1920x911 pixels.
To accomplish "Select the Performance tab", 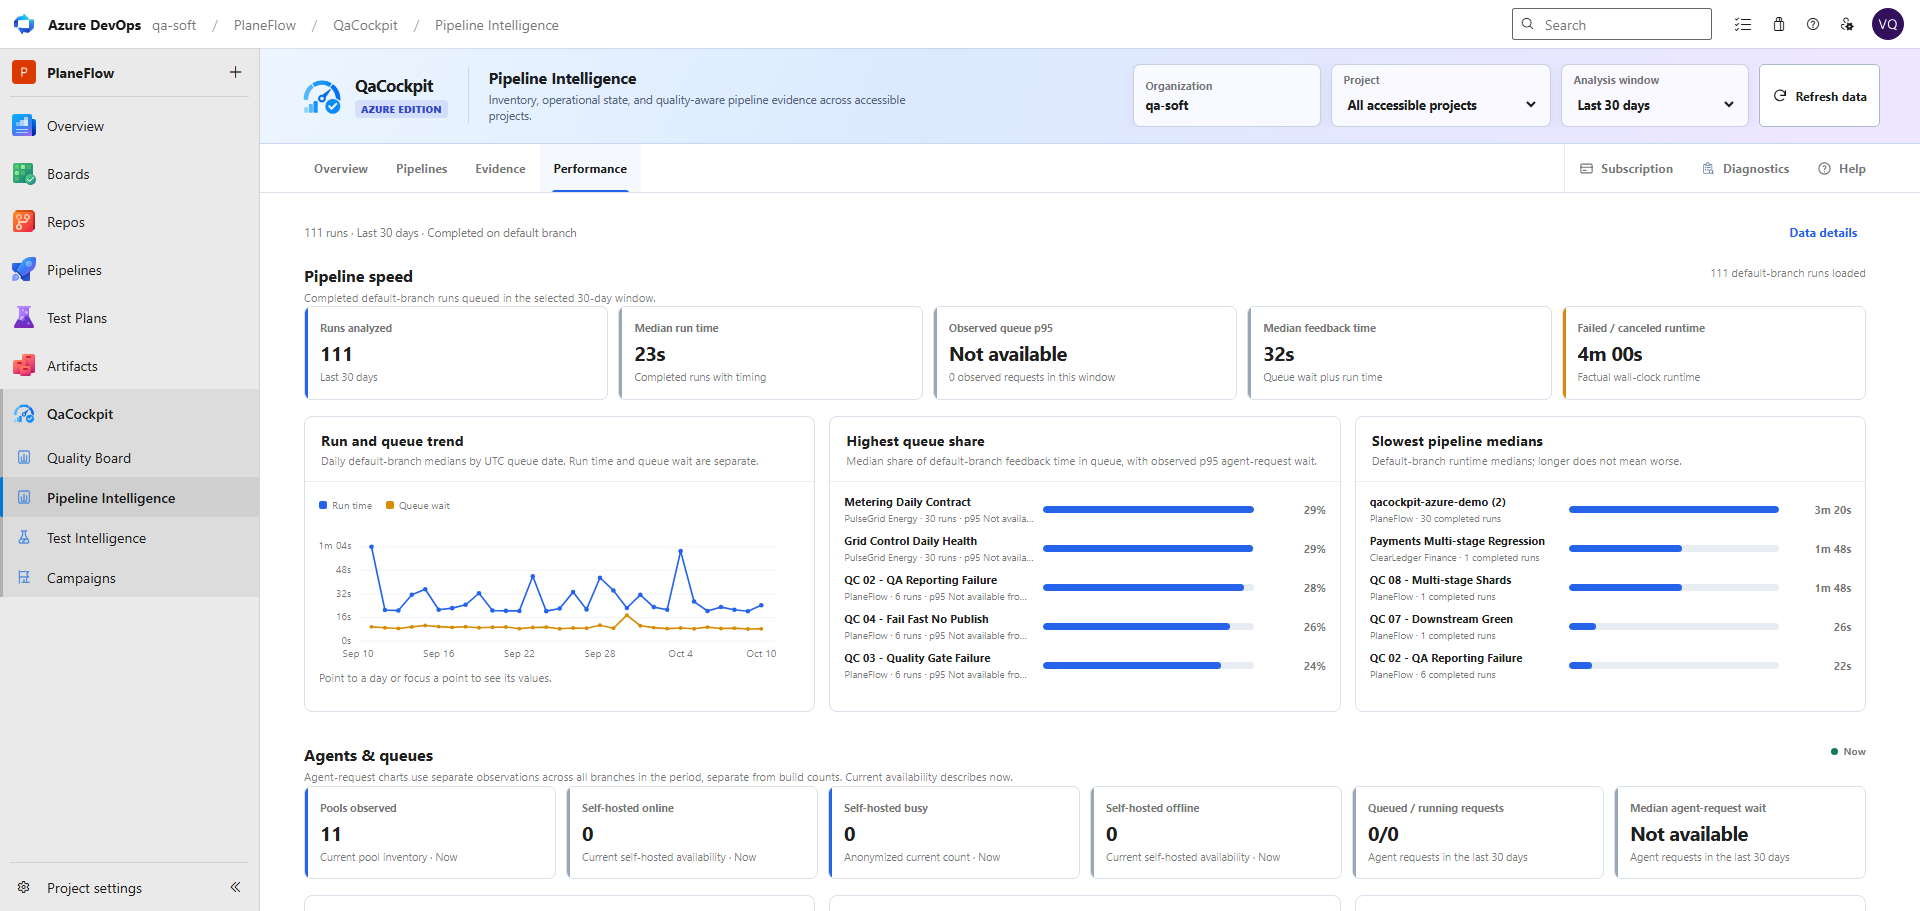I will pos(590,169).
